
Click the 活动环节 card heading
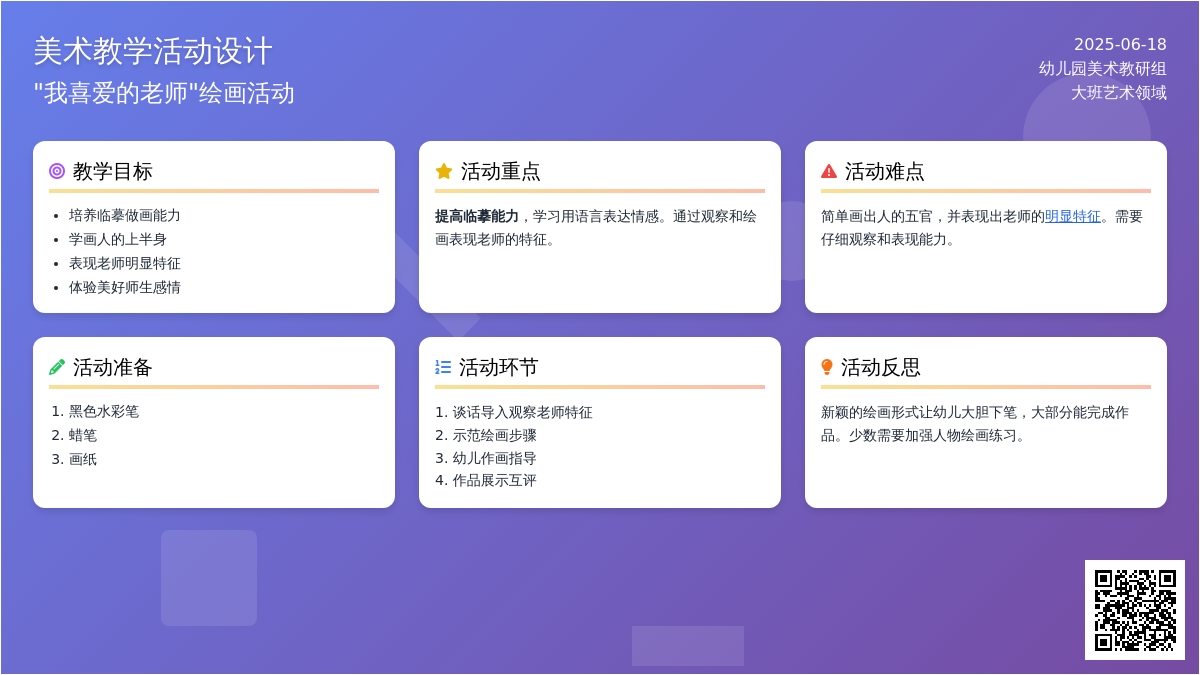[499, 367]
